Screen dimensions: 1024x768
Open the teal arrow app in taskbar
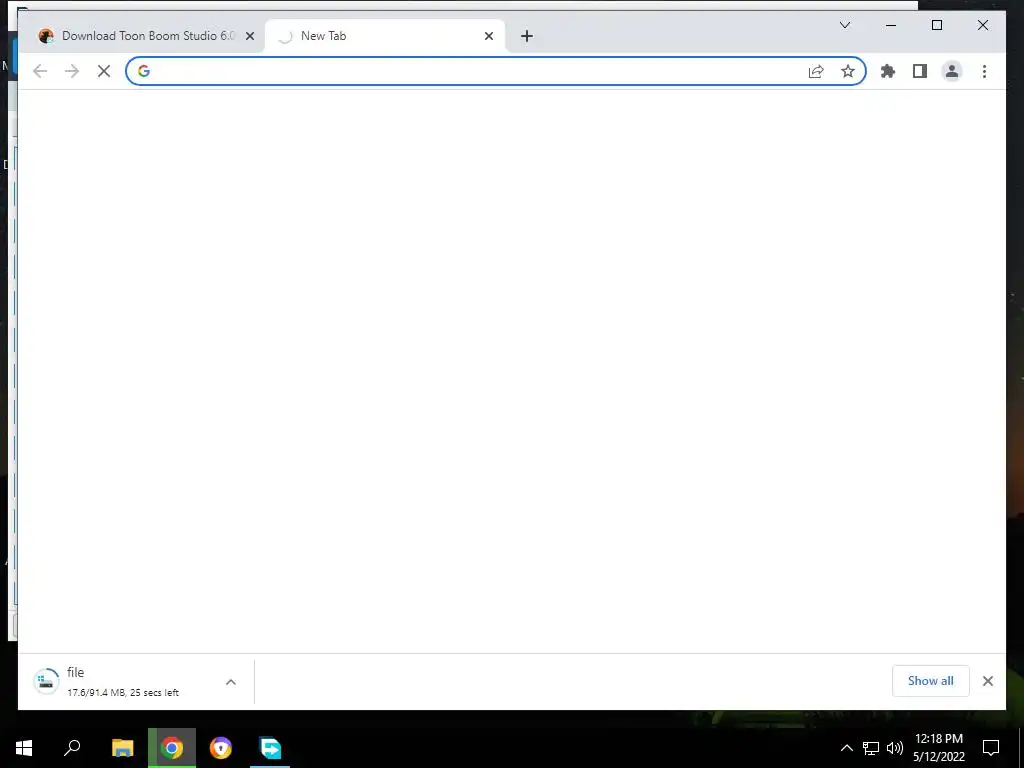click(270, 748)
